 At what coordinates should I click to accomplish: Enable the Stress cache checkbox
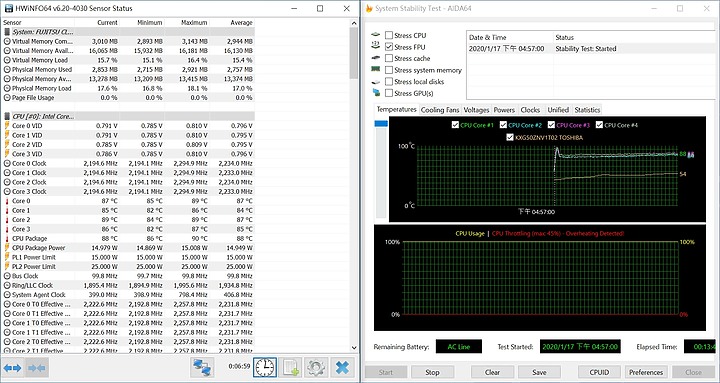click(389, 58)
